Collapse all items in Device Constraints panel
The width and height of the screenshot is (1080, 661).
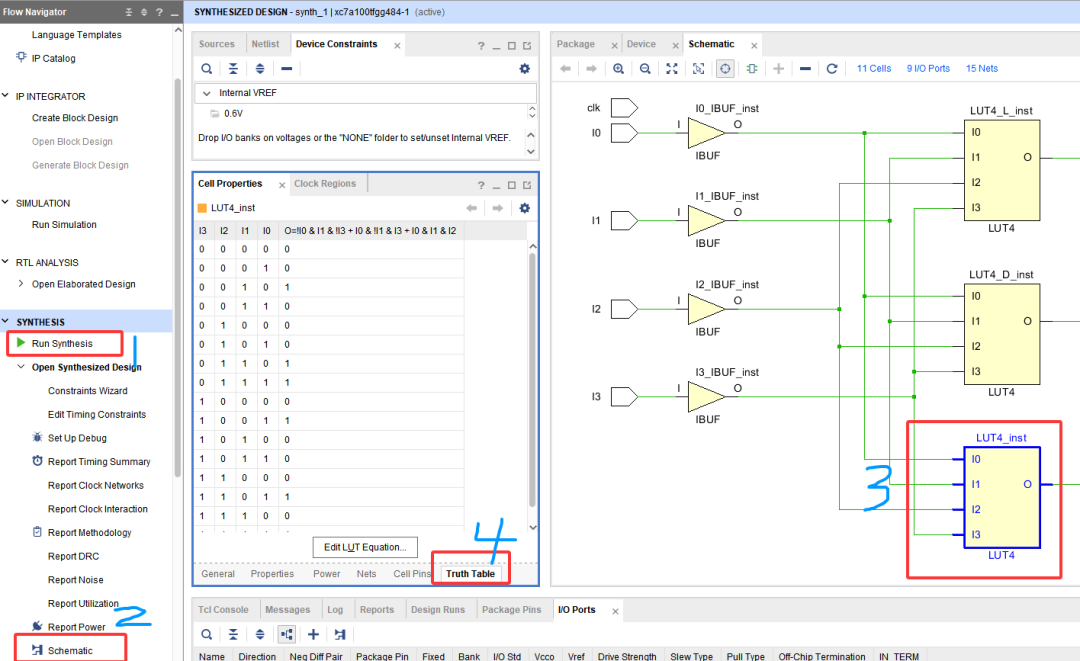coord(233,69)
